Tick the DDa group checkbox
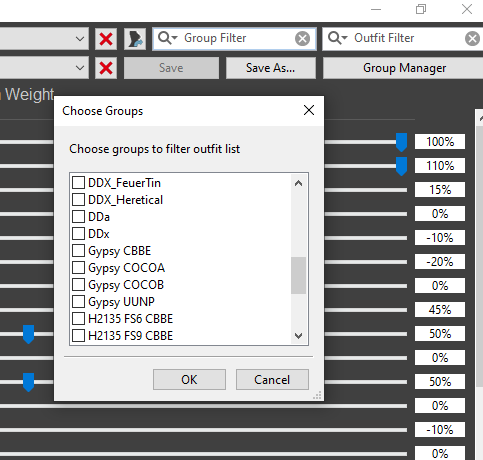The height and width of the screenshot is (460, 483). 78,217
